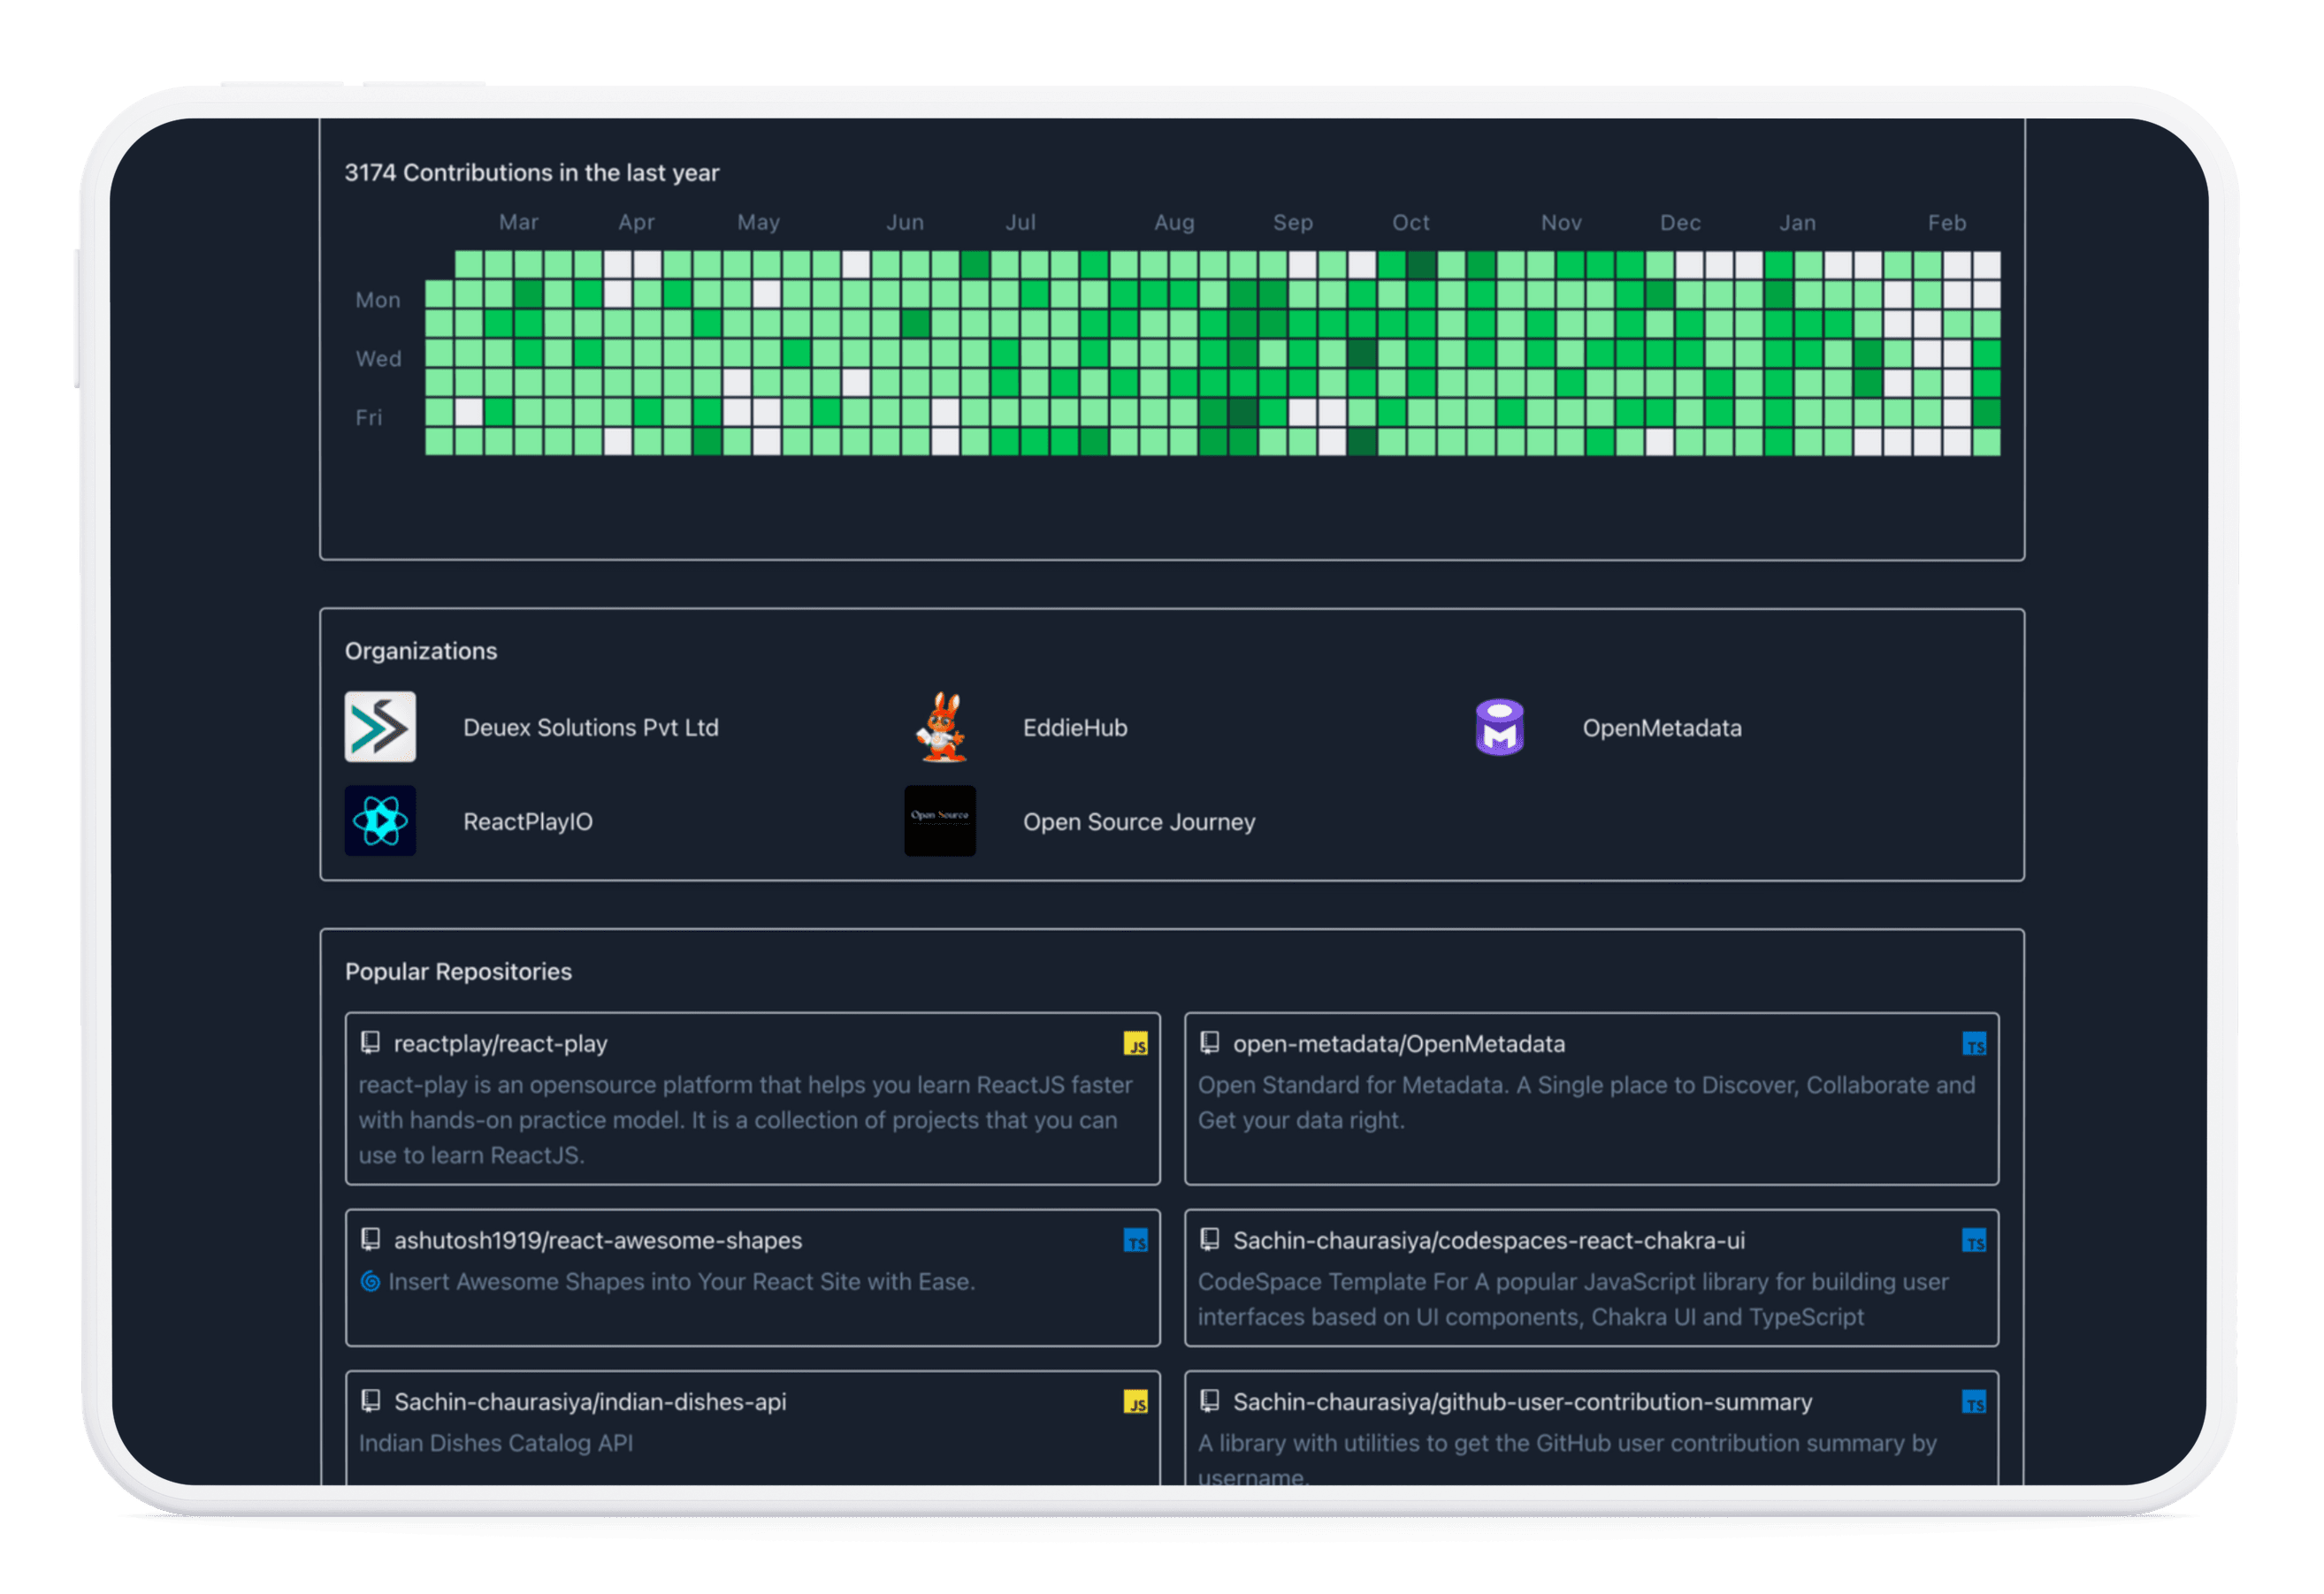Click the 'Open Standard for Metadata' description
The image size is (2324, 1594).
pyautogui.click(x=1587, y=1102)
